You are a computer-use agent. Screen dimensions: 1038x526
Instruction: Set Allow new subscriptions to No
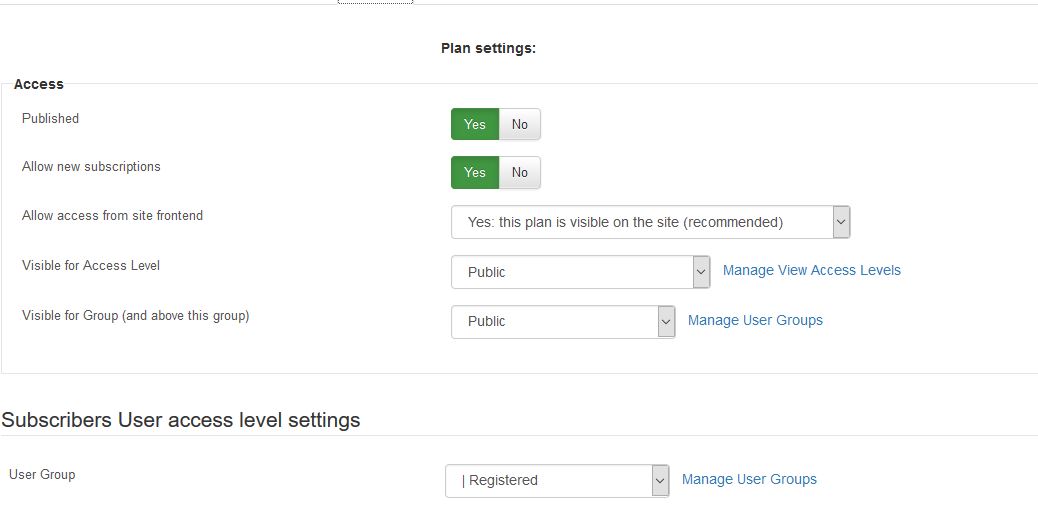520,173
